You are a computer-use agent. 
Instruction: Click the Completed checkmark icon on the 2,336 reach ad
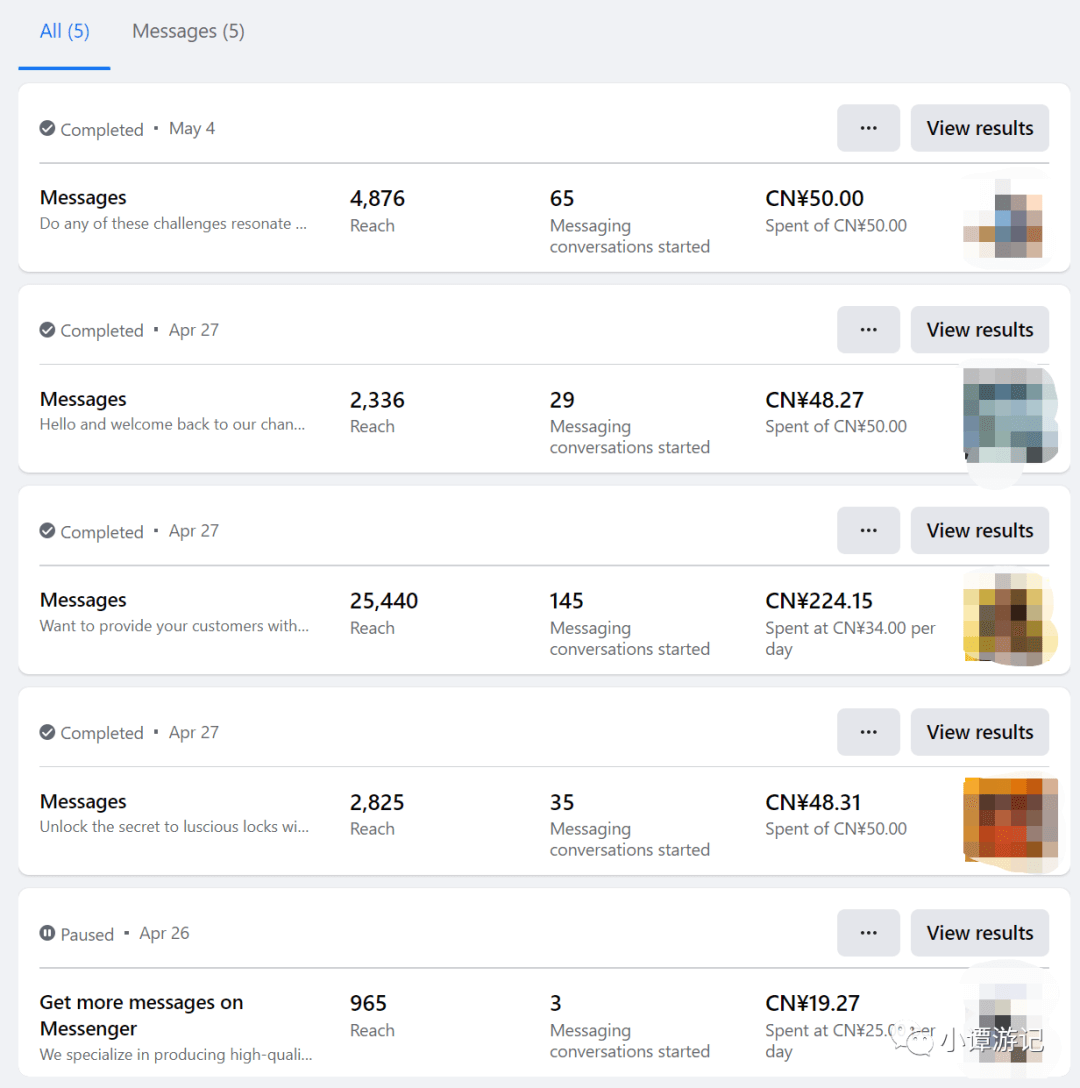[47, 330]
